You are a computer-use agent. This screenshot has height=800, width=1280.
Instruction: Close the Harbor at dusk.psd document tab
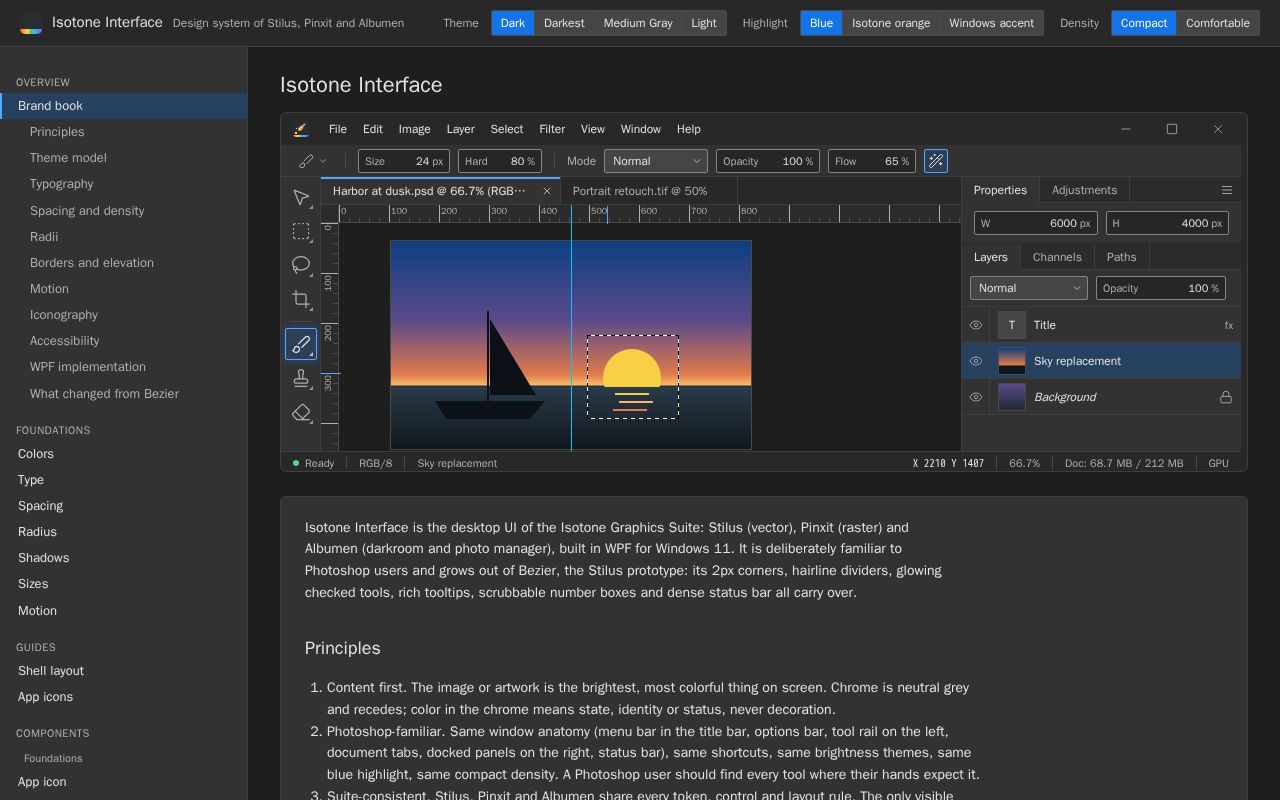coord(547,191)
